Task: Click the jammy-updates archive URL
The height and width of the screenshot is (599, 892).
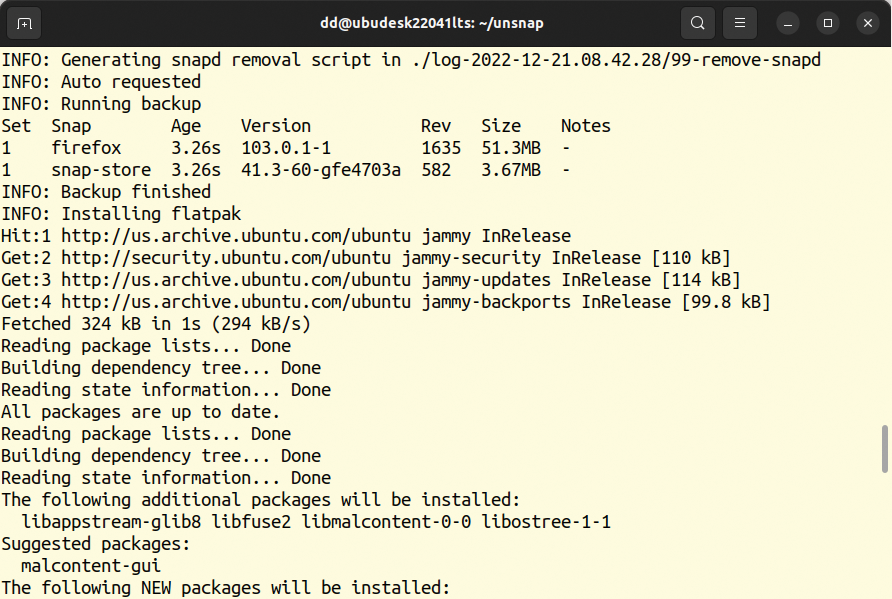Action: [236, 280]
